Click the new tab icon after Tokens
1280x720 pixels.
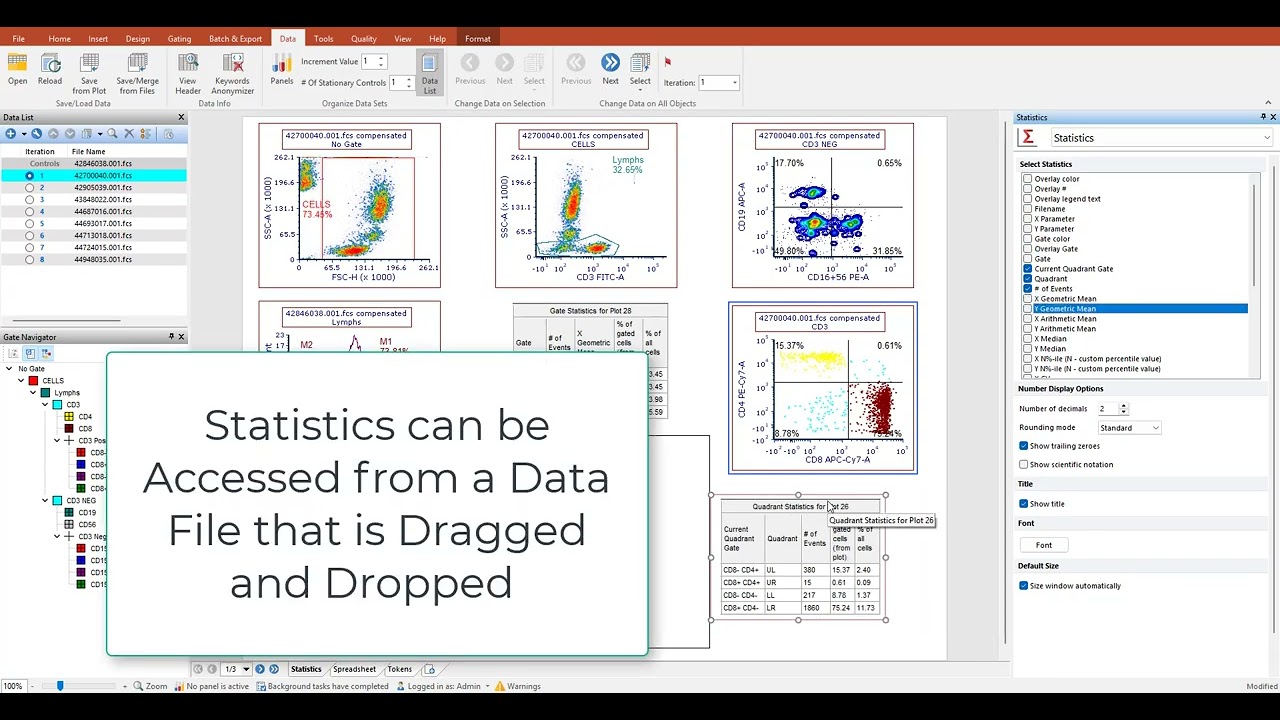pyautogui.click(x=429, y=669)
